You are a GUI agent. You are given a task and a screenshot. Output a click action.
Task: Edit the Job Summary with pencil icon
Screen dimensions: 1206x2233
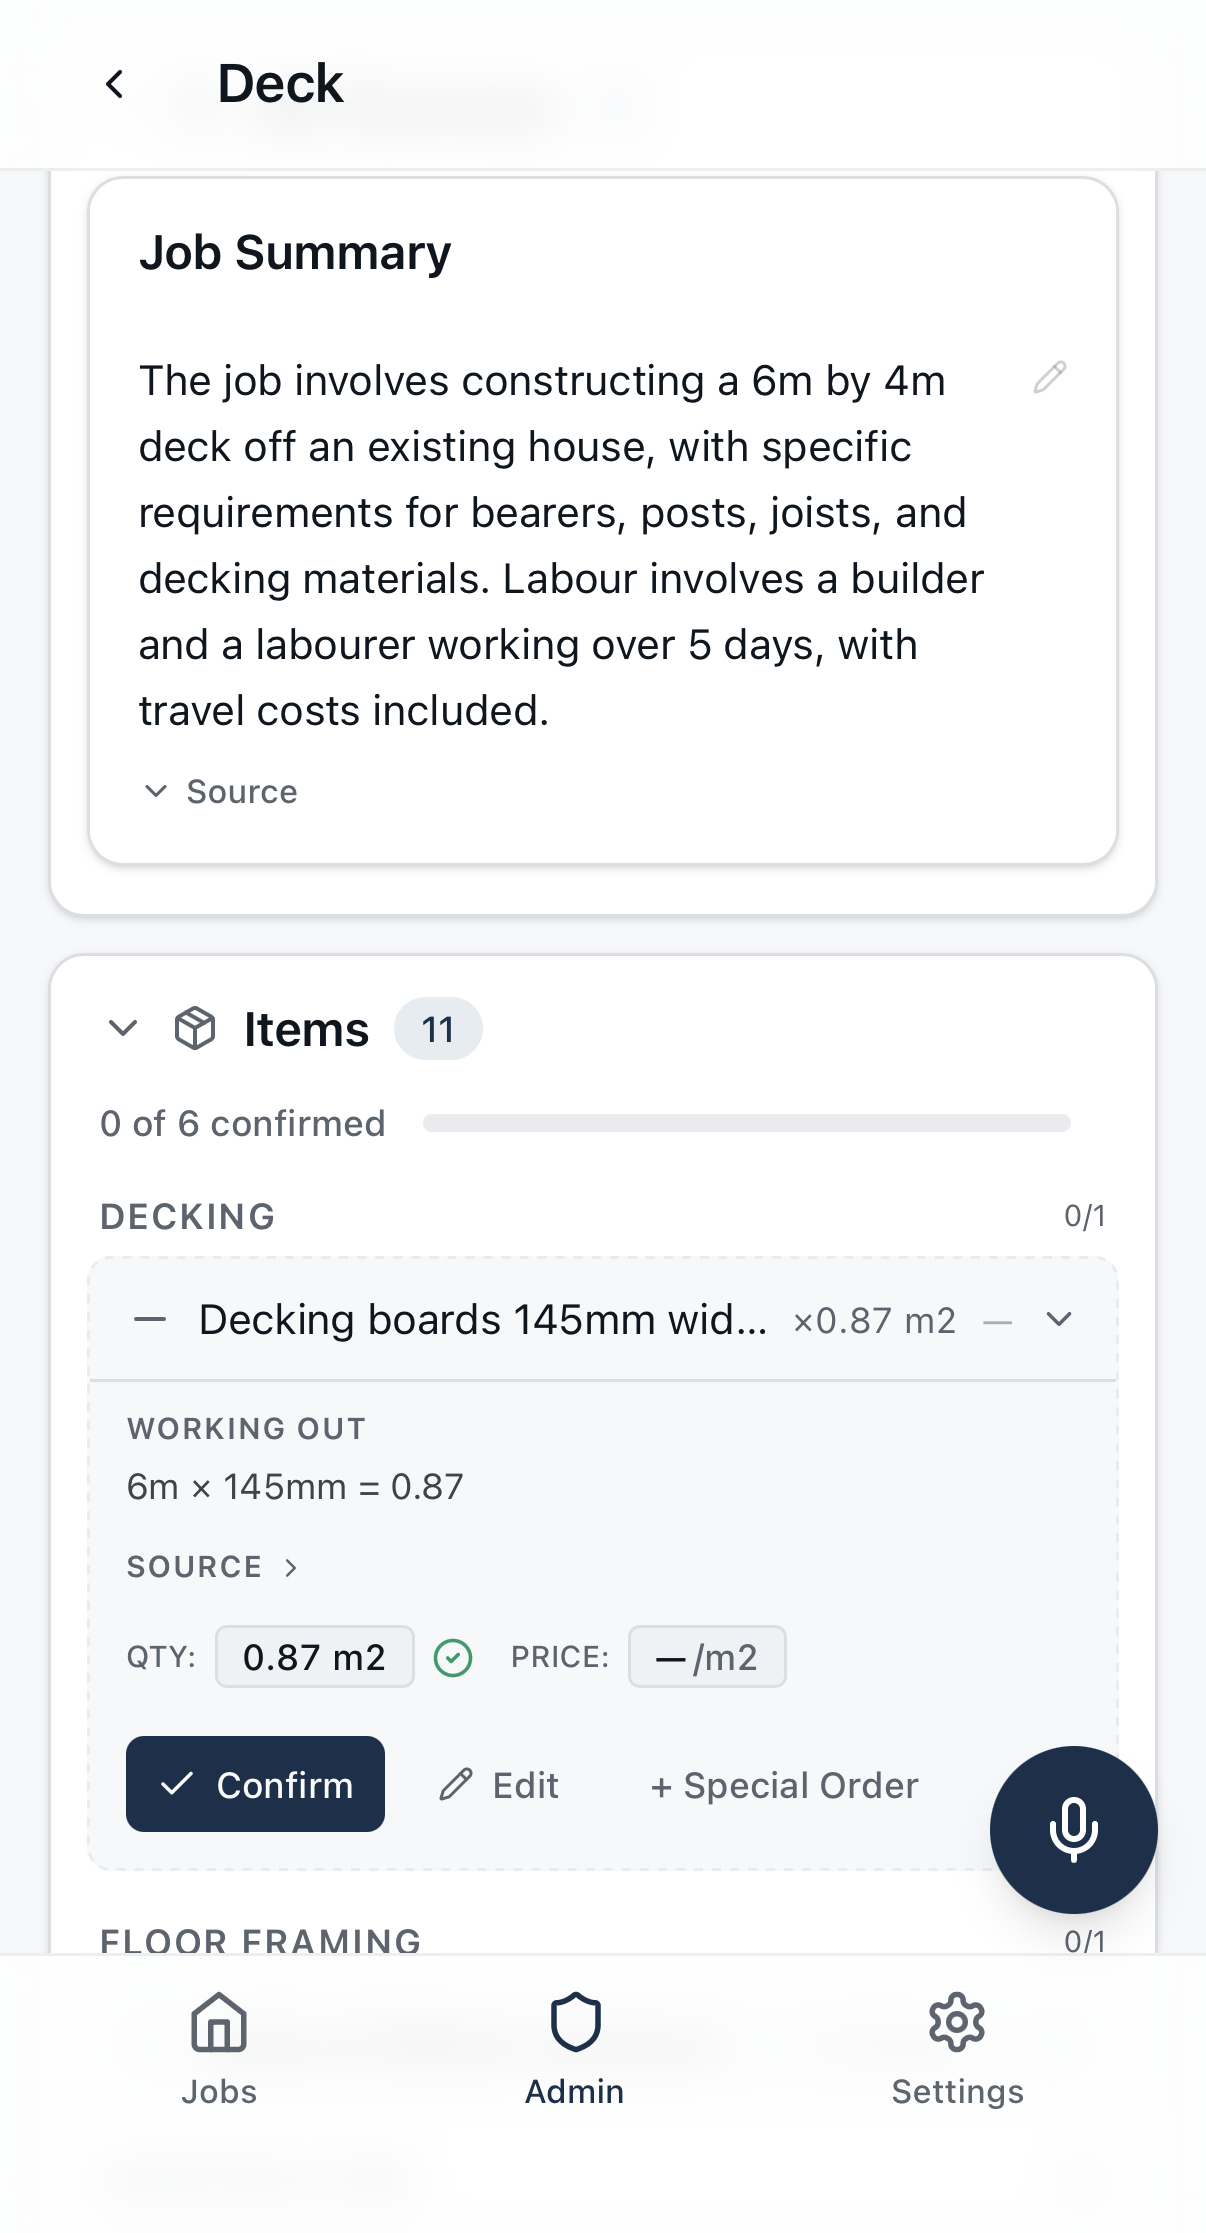point(1049,378)
